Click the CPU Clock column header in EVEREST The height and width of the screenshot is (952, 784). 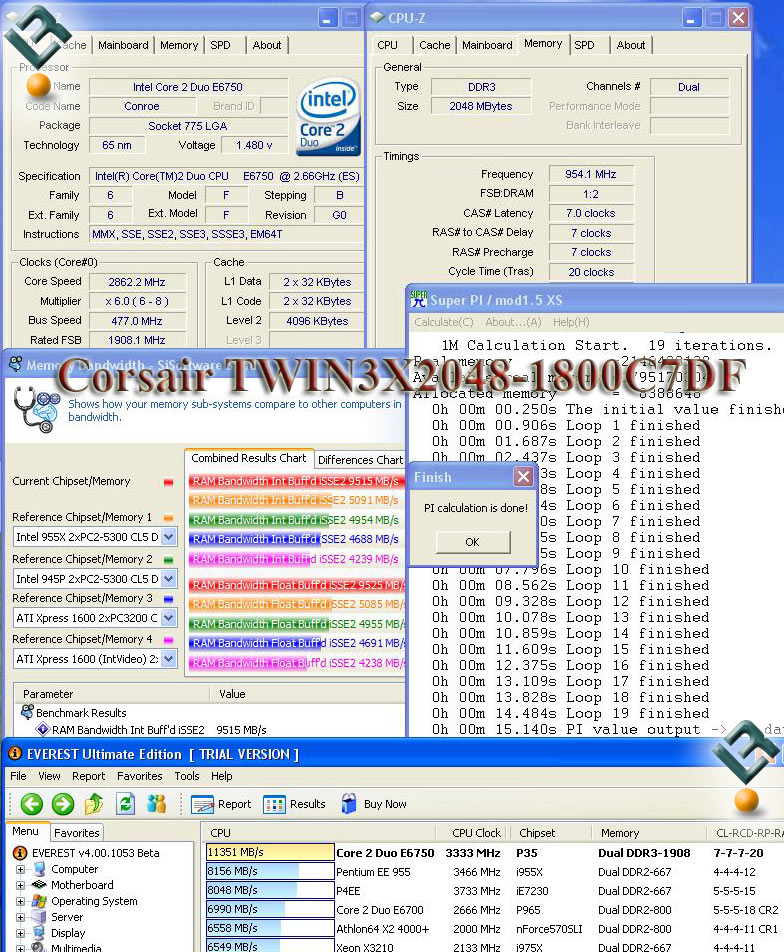point(477,833)
